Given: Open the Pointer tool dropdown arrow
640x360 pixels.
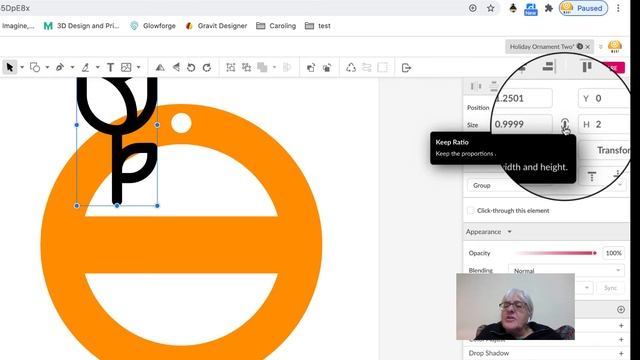Looking at the screenshot, I should (x=22, y=67).
